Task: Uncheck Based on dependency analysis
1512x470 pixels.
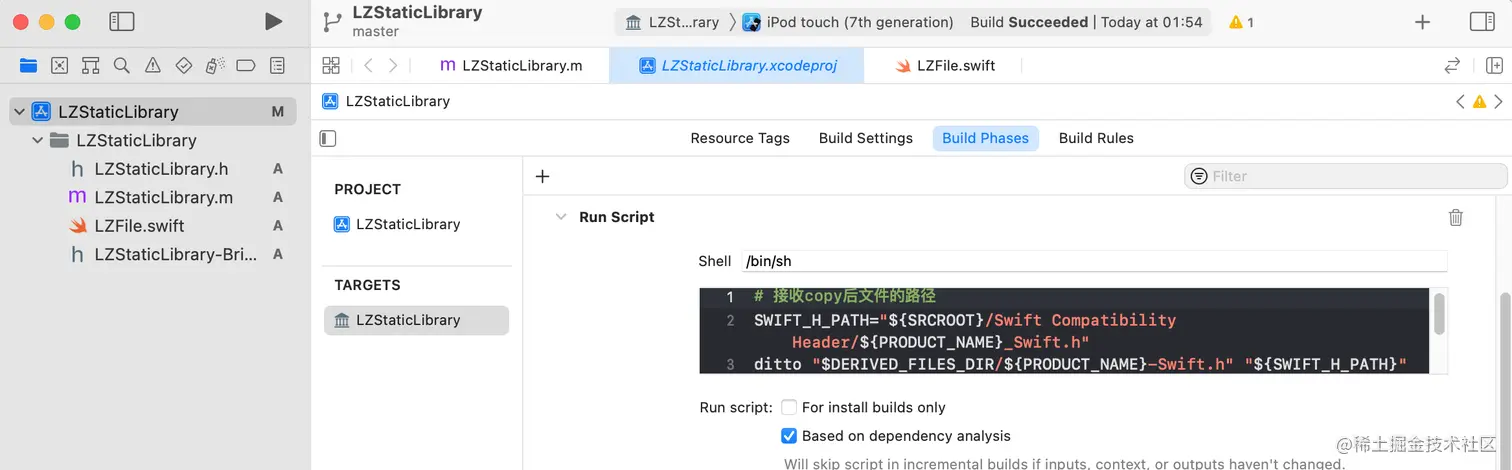Action: coord(789,436)
